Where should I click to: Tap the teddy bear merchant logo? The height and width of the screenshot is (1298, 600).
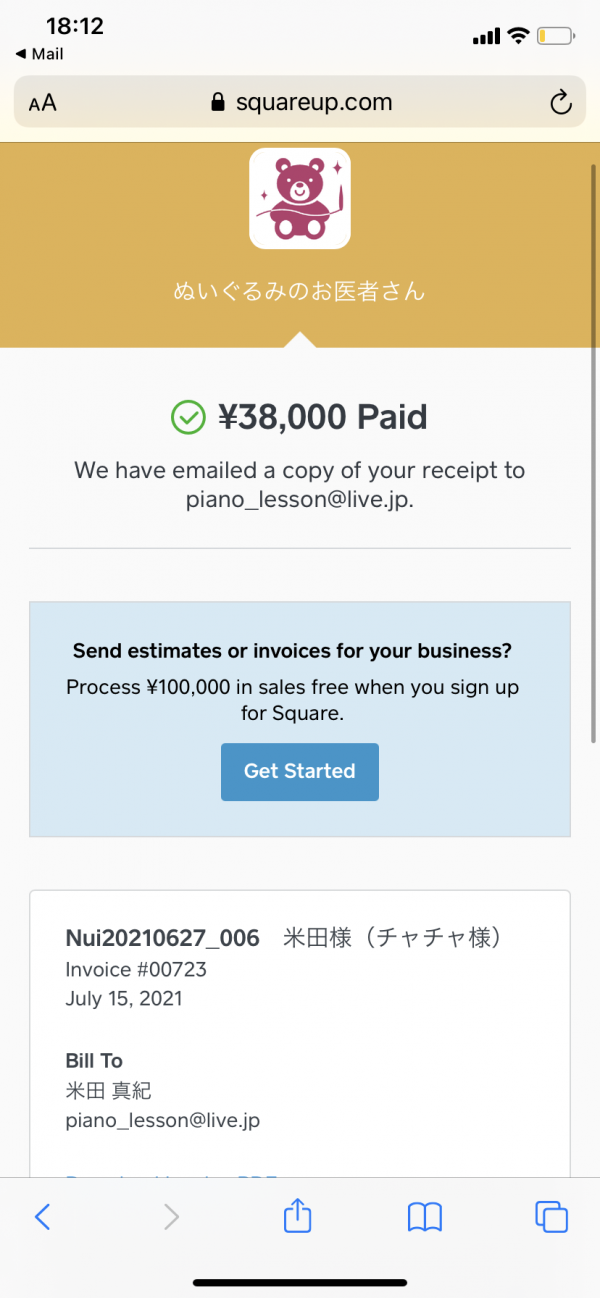tap(300, 198)
